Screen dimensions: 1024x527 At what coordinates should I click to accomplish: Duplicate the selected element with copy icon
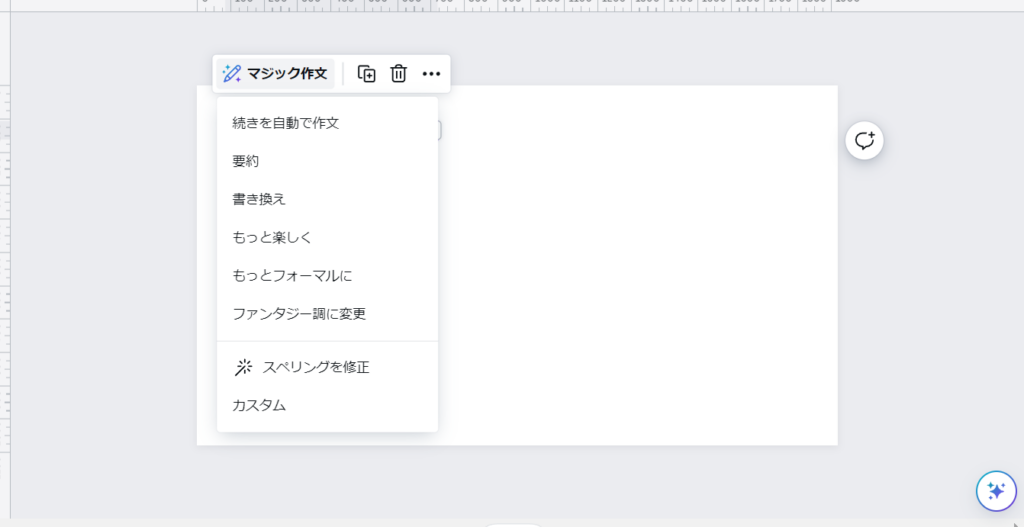pos(367,73)
